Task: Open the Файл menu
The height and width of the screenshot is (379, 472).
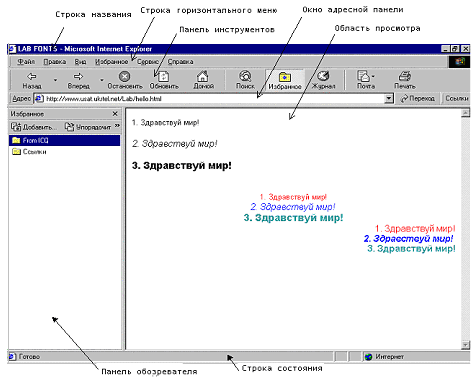Action: (x=26, y=62)
